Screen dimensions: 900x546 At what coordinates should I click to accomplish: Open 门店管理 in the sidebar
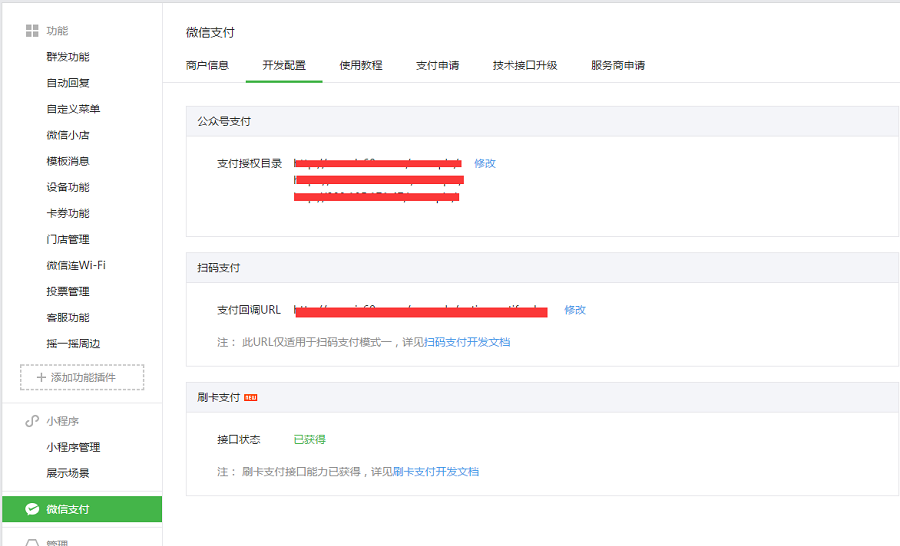tap(68, 239)
